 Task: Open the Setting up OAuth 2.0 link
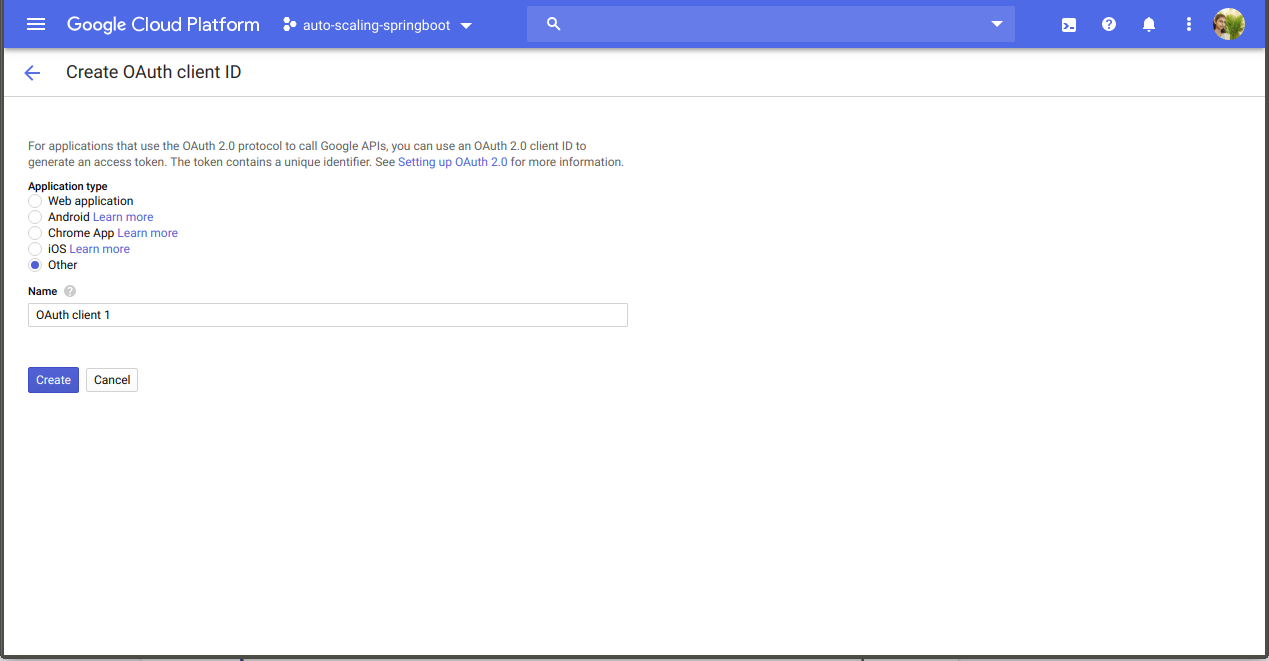pos(453,161)
